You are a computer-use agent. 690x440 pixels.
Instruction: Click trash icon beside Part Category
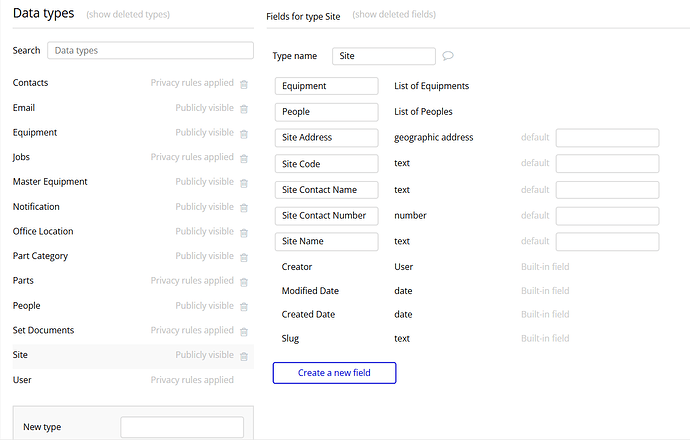coord(244,257)
